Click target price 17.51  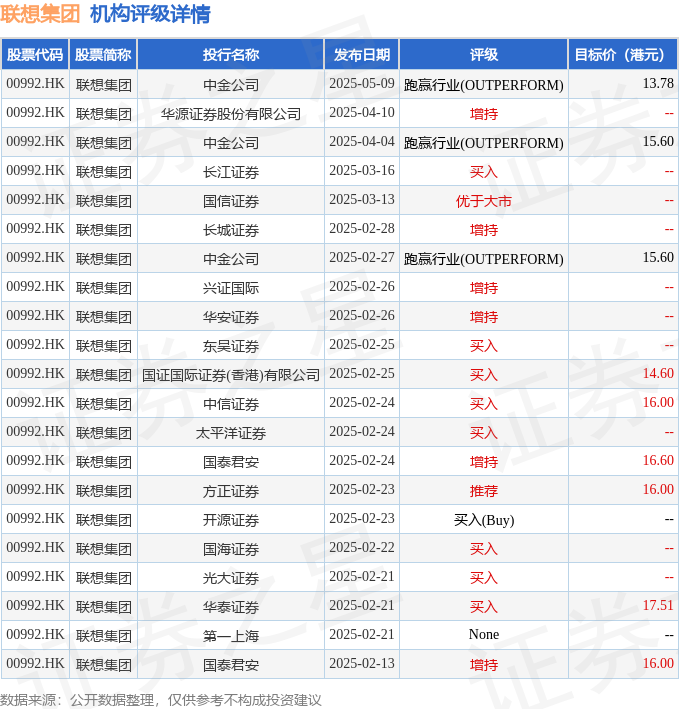(x=658, y=605)
